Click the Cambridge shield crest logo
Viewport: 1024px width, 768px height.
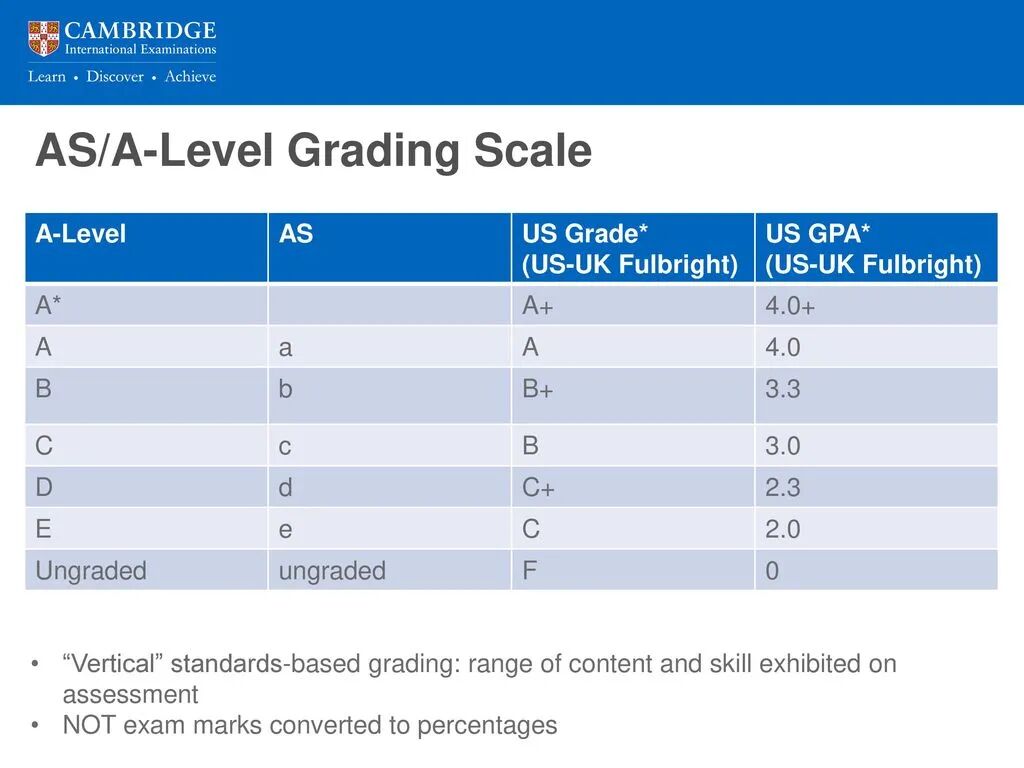[x=44, y=38]
